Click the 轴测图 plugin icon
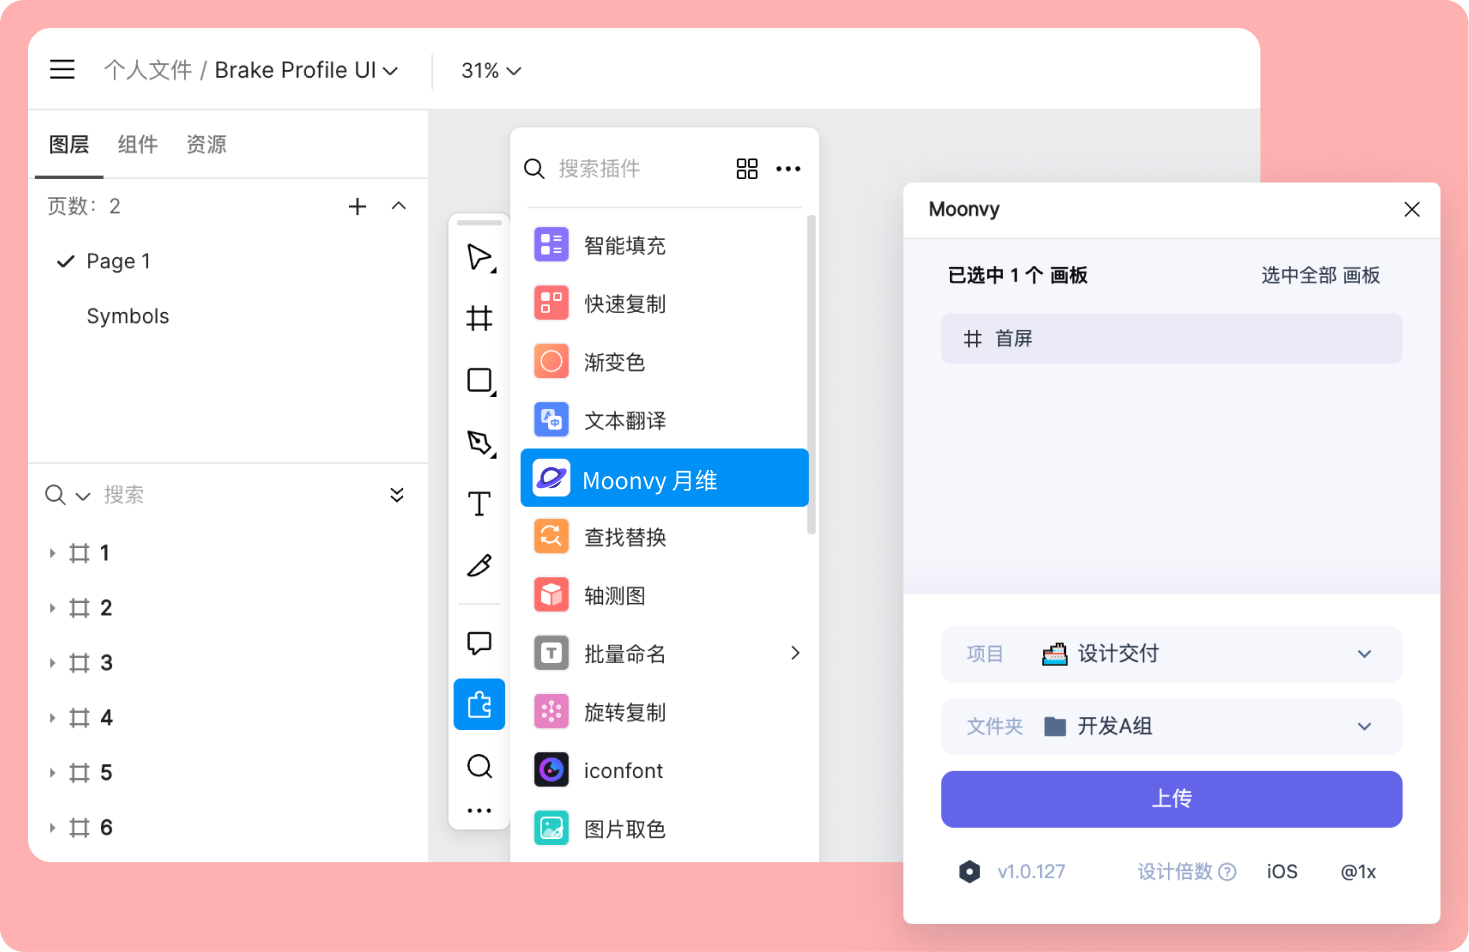 click(x=551, y=595)
